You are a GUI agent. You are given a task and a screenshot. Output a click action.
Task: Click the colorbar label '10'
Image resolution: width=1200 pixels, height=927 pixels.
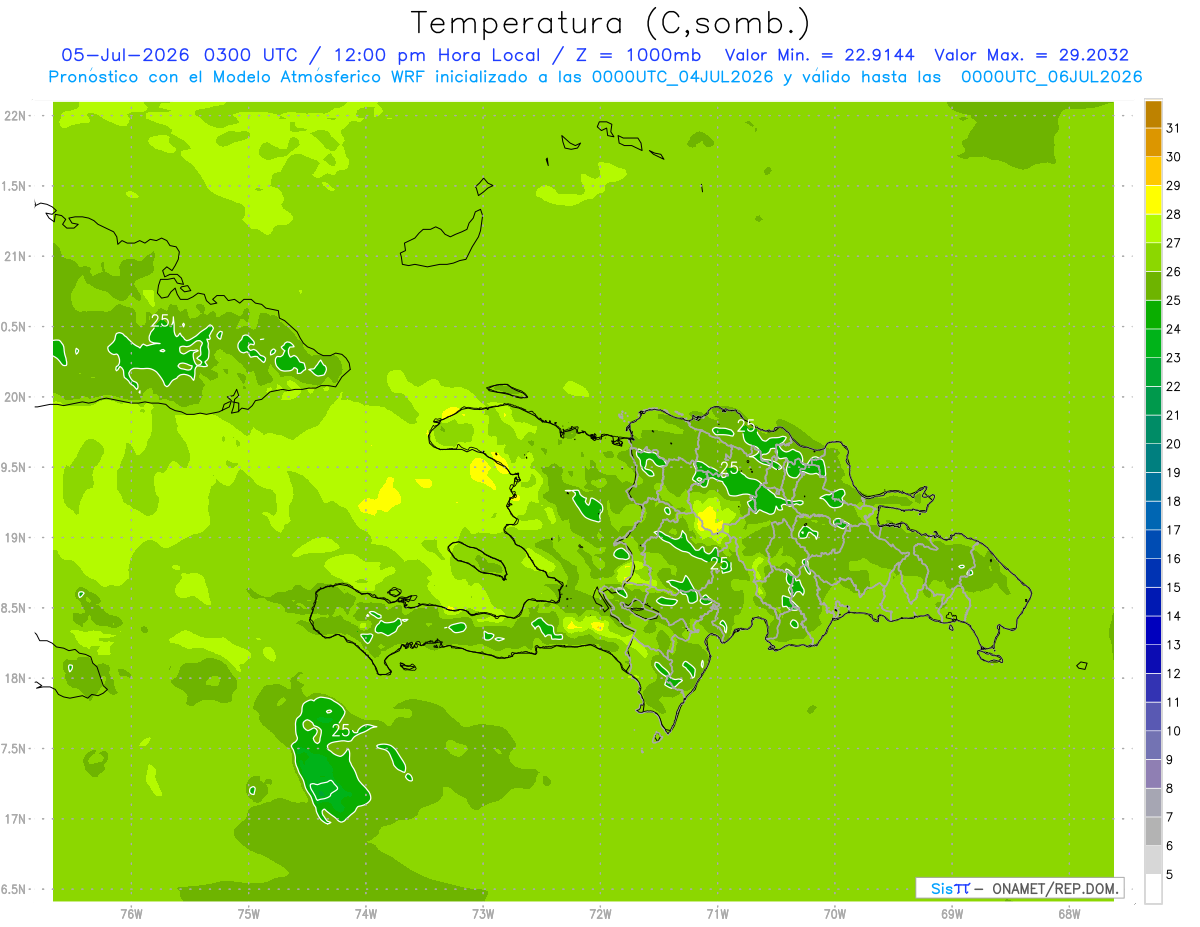click(x=1174, y=731)
